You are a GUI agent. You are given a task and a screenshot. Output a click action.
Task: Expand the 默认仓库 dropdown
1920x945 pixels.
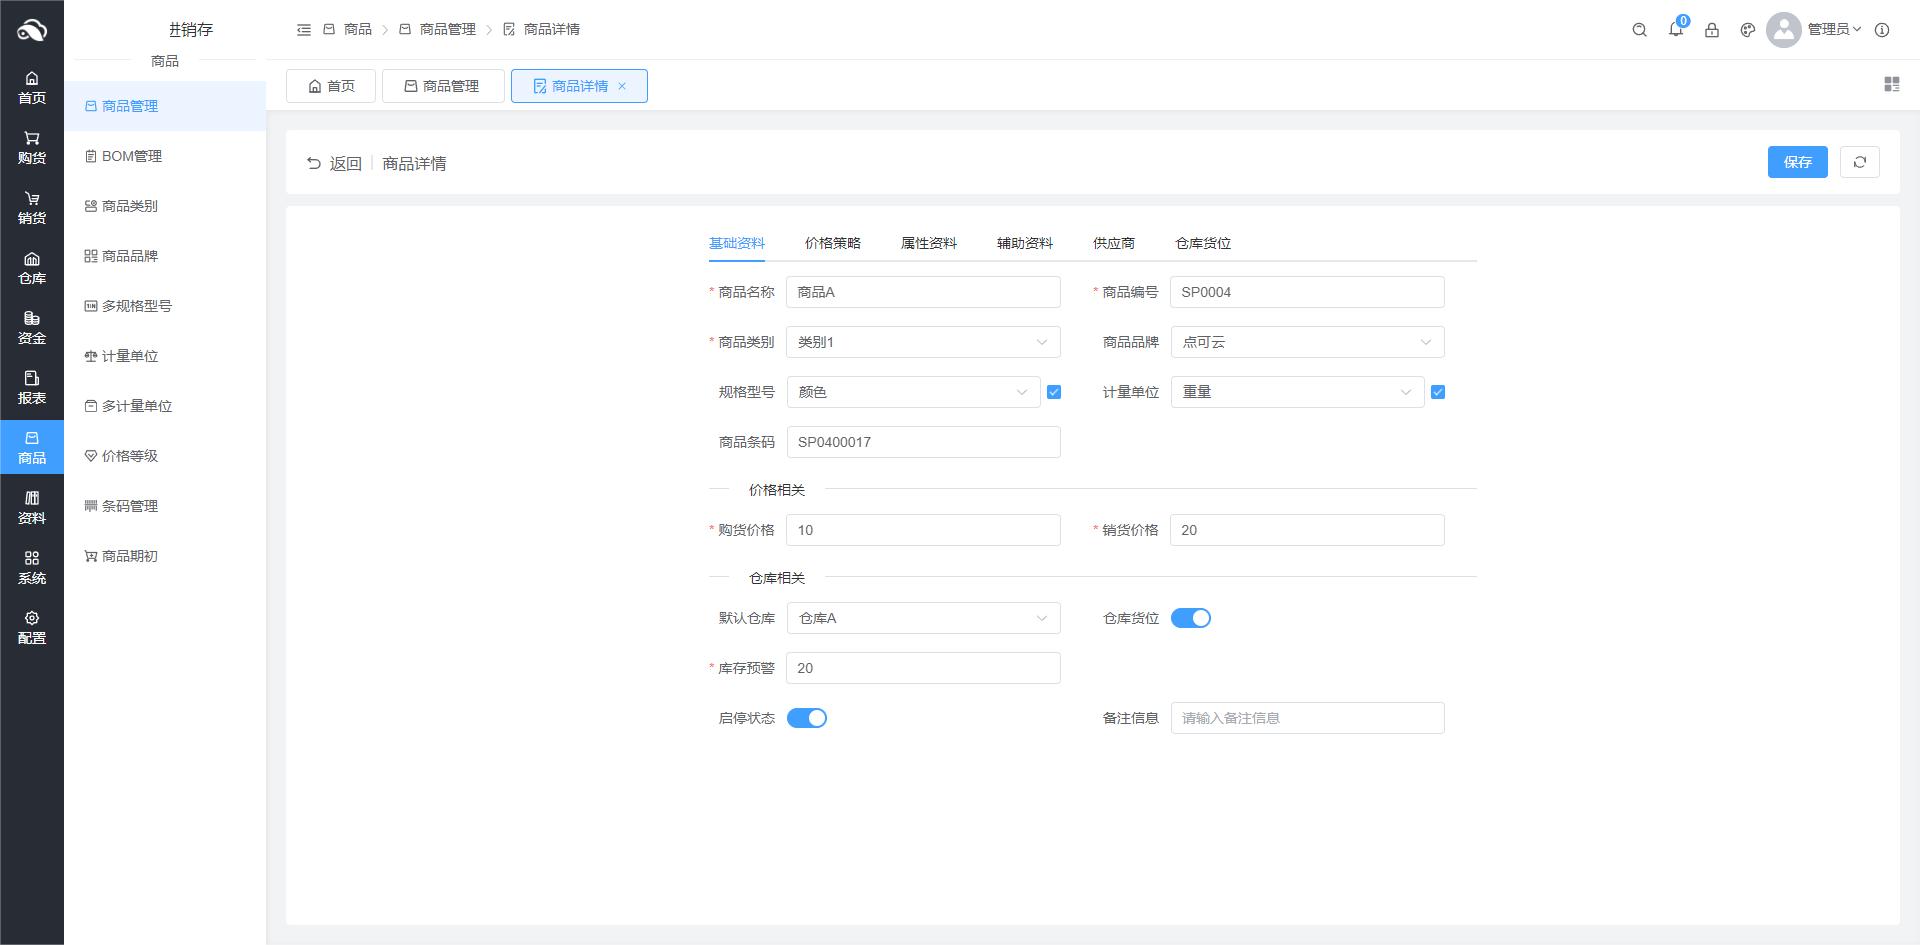click(x=922, y=618)
